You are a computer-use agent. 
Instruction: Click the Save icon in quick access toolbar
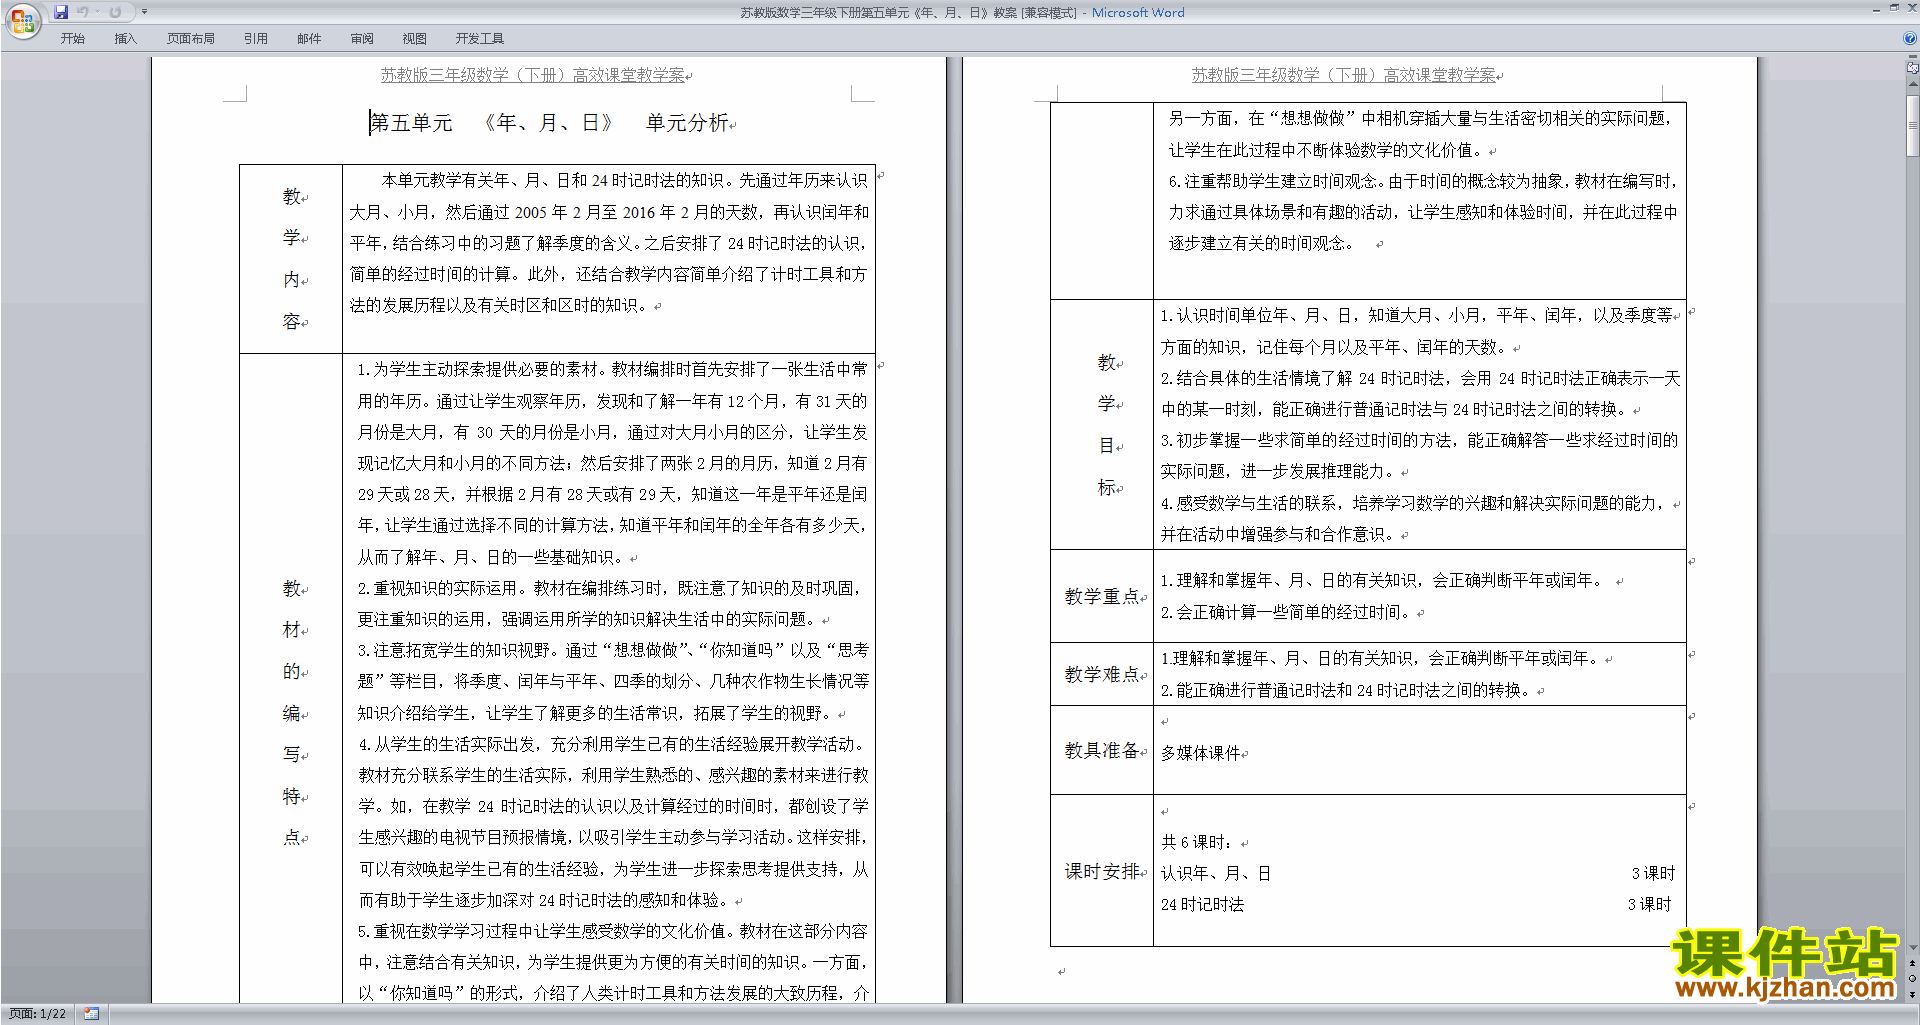click(61, 12)
